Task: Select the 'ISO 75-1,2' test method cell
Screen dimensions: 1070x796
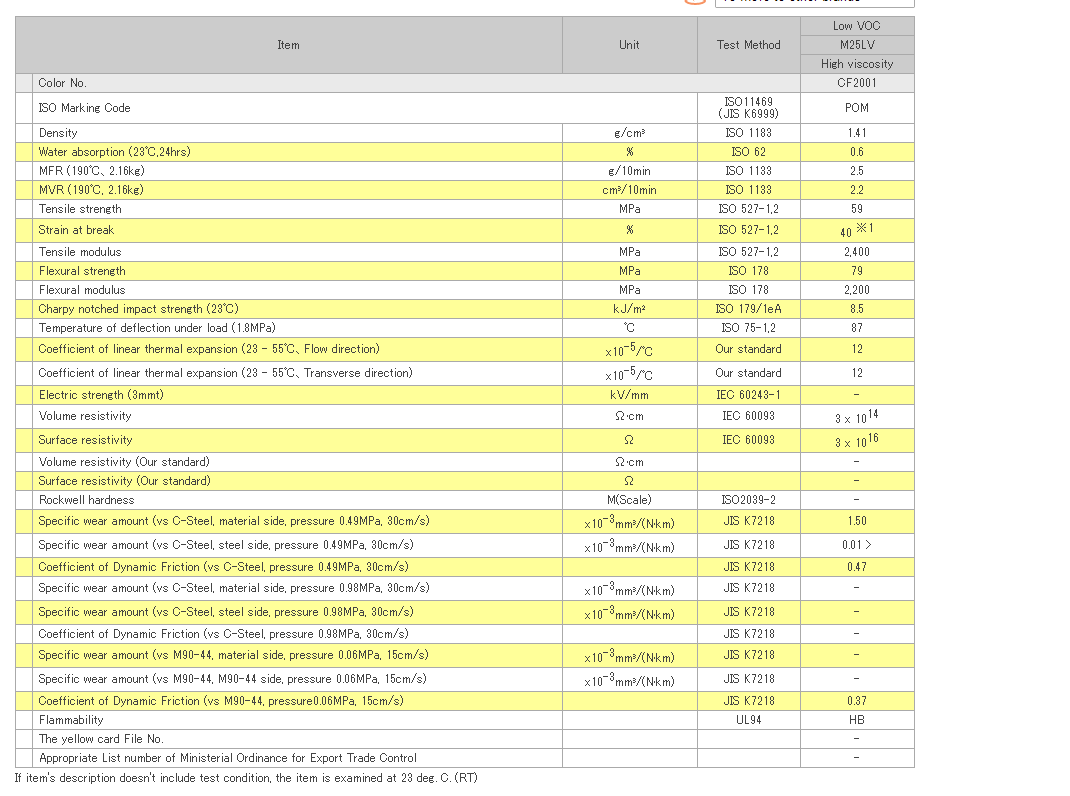Action: [x=749, y=329]
